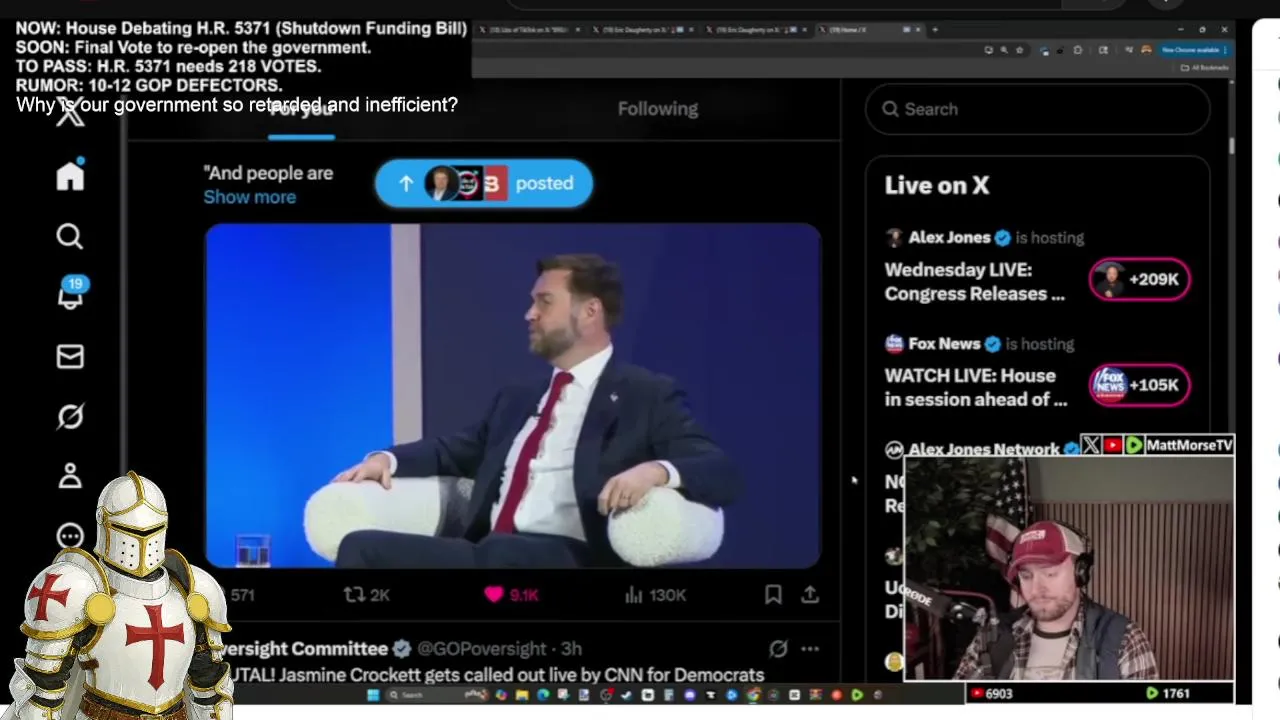Open Microsoft Edge from the taskbar

coord(543,695)
